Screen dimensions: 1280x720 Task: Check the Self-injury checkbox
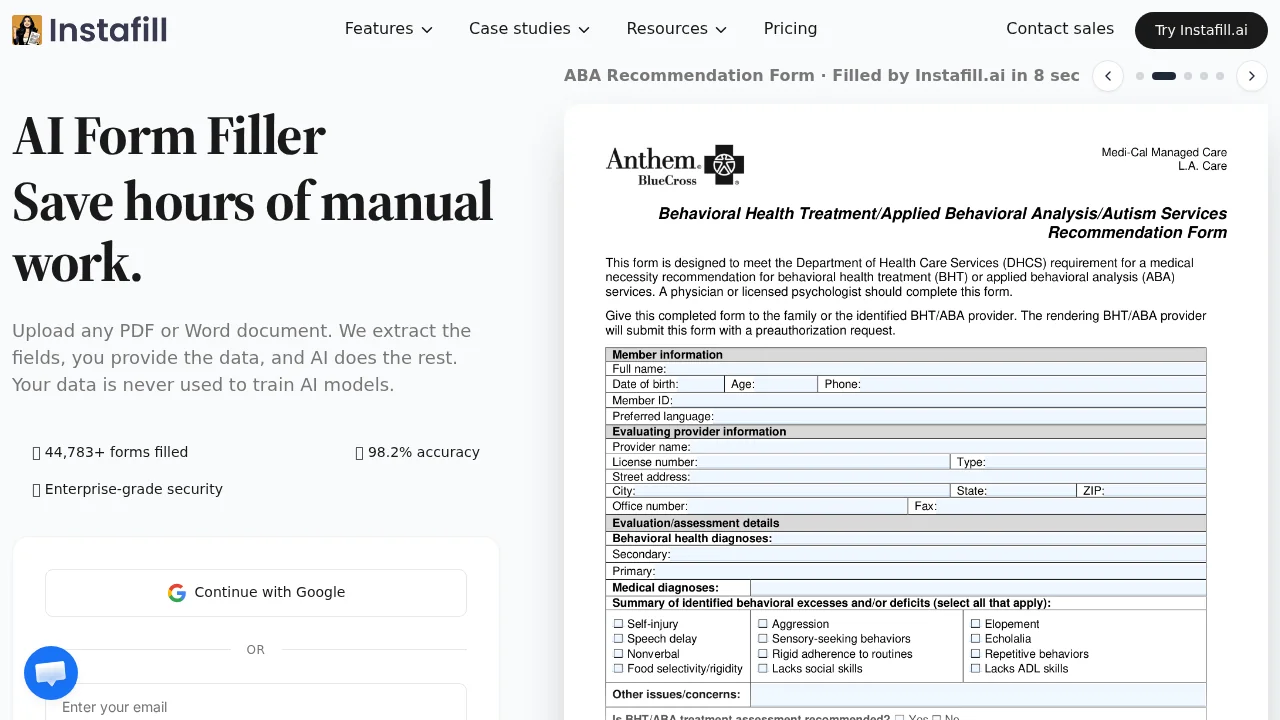(618, 624)
